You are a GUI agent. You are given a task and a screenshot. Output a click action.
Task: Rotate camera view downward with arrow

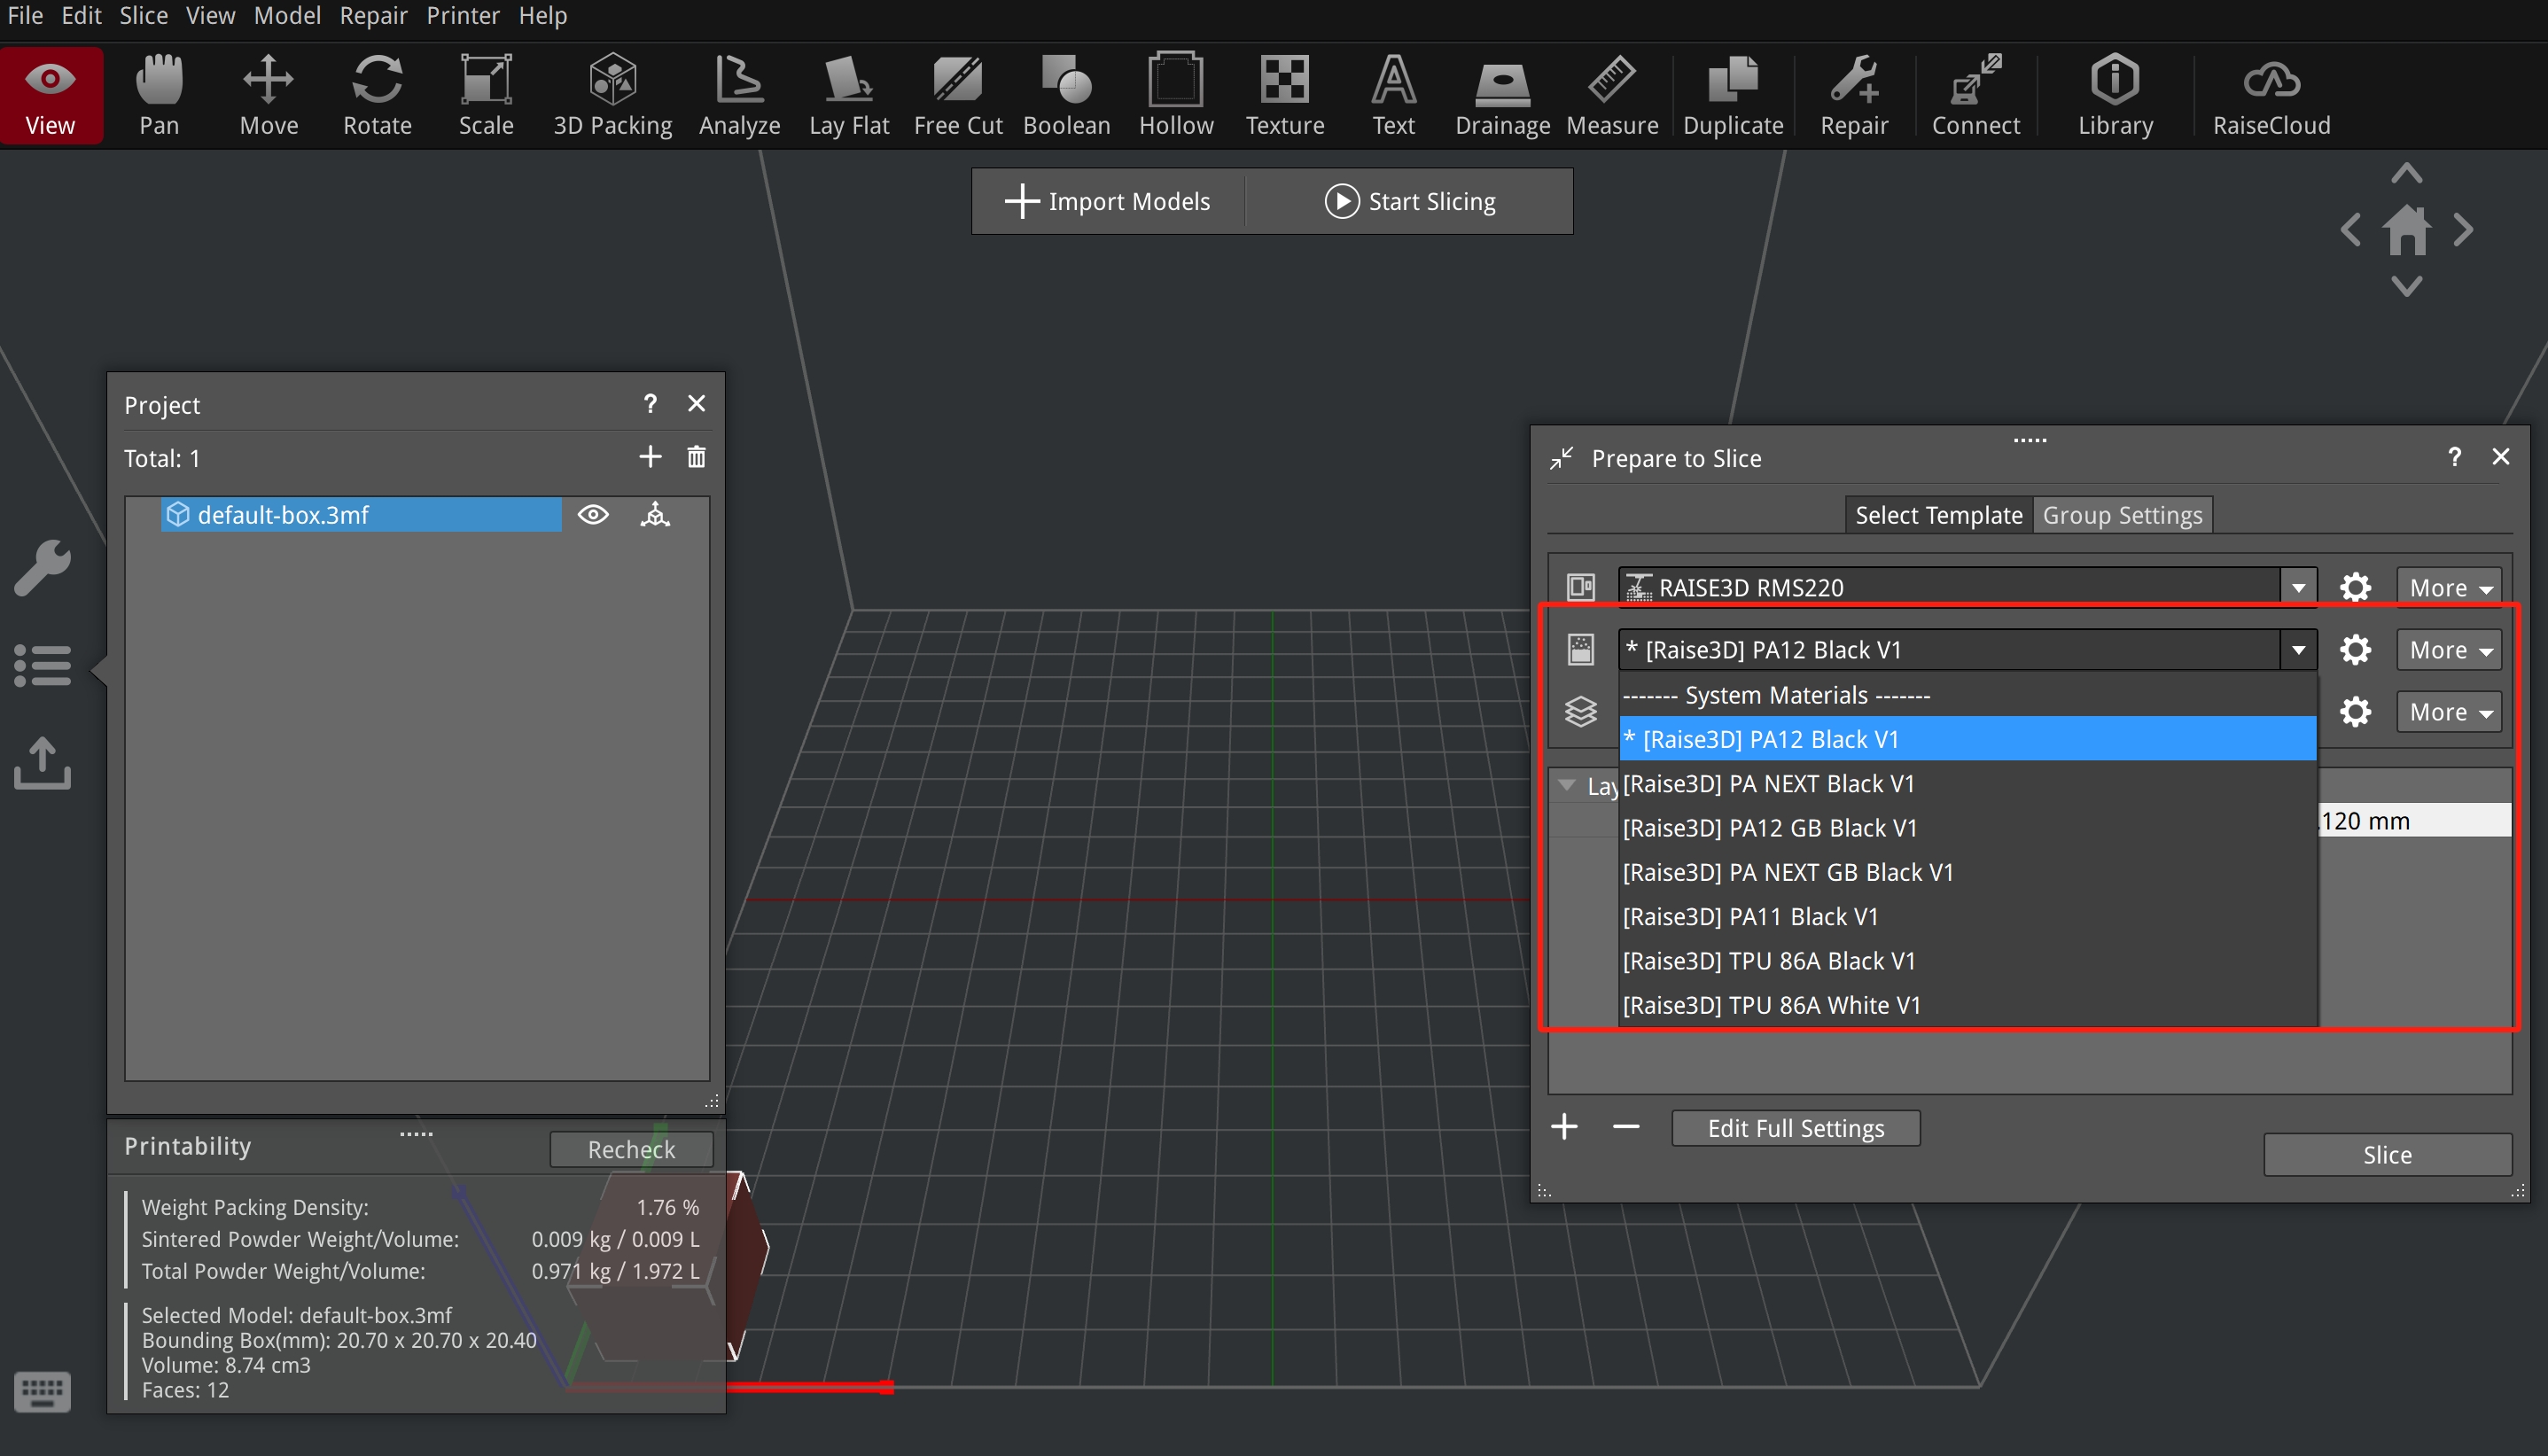click(x=2407, y=287)
